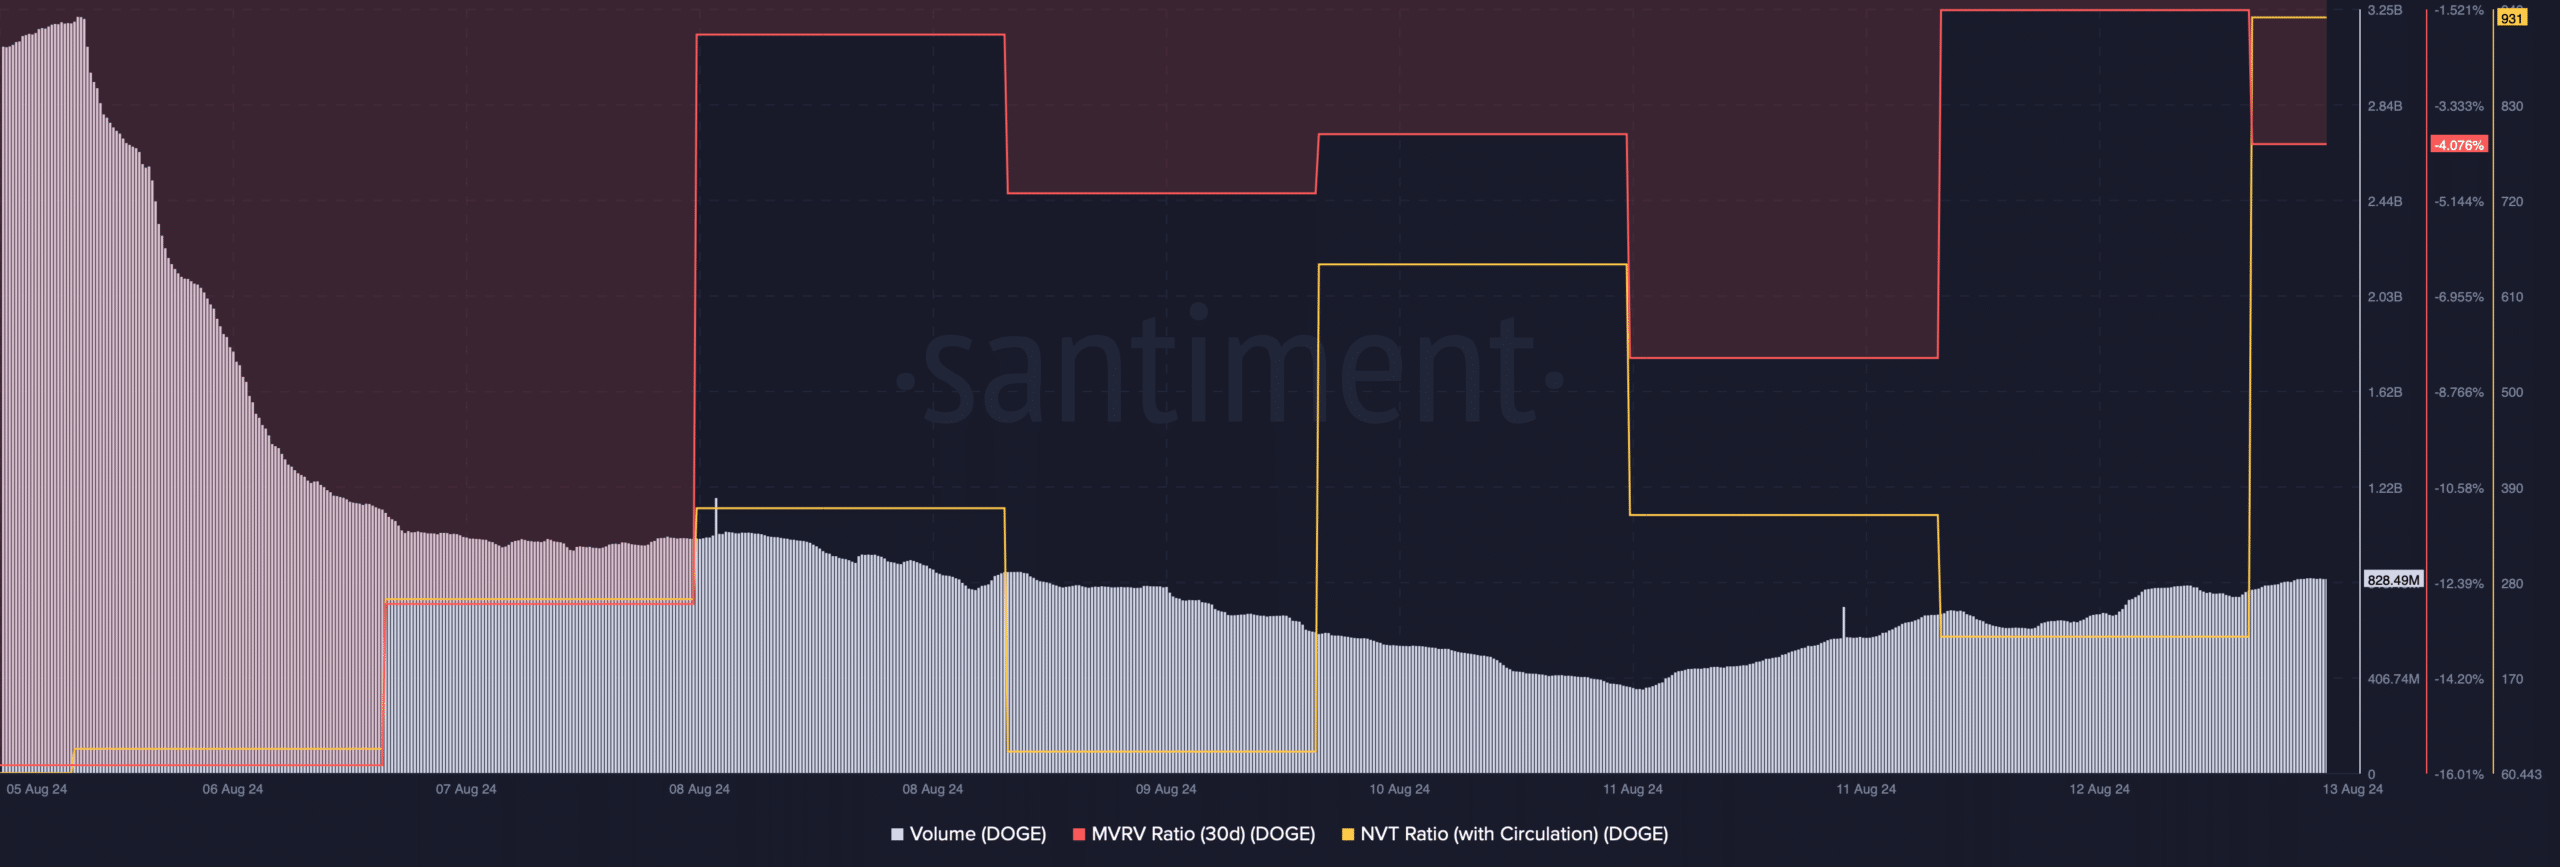Click the red MVRV Ratio legend color square
This screenshot has height=867, width=2560.
[x=1079, y=834]
